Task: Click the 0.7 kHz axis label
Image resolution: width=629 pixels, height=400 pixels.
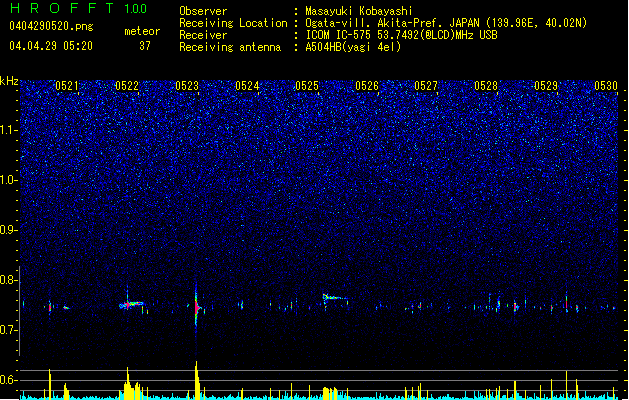Action: pos(9,330)
